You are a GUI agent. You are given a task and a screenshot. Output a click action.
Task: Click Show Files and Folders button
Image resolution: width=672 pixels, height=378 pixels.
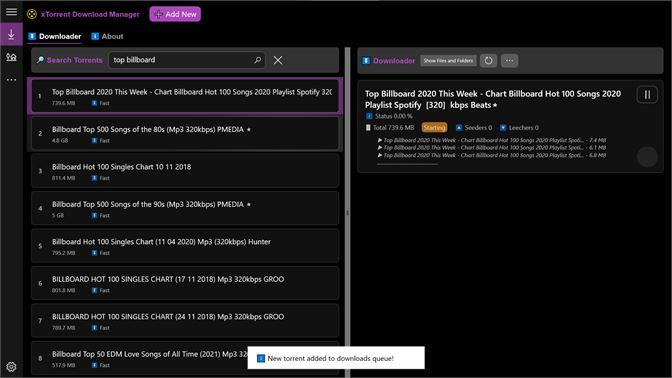[448, 60]
